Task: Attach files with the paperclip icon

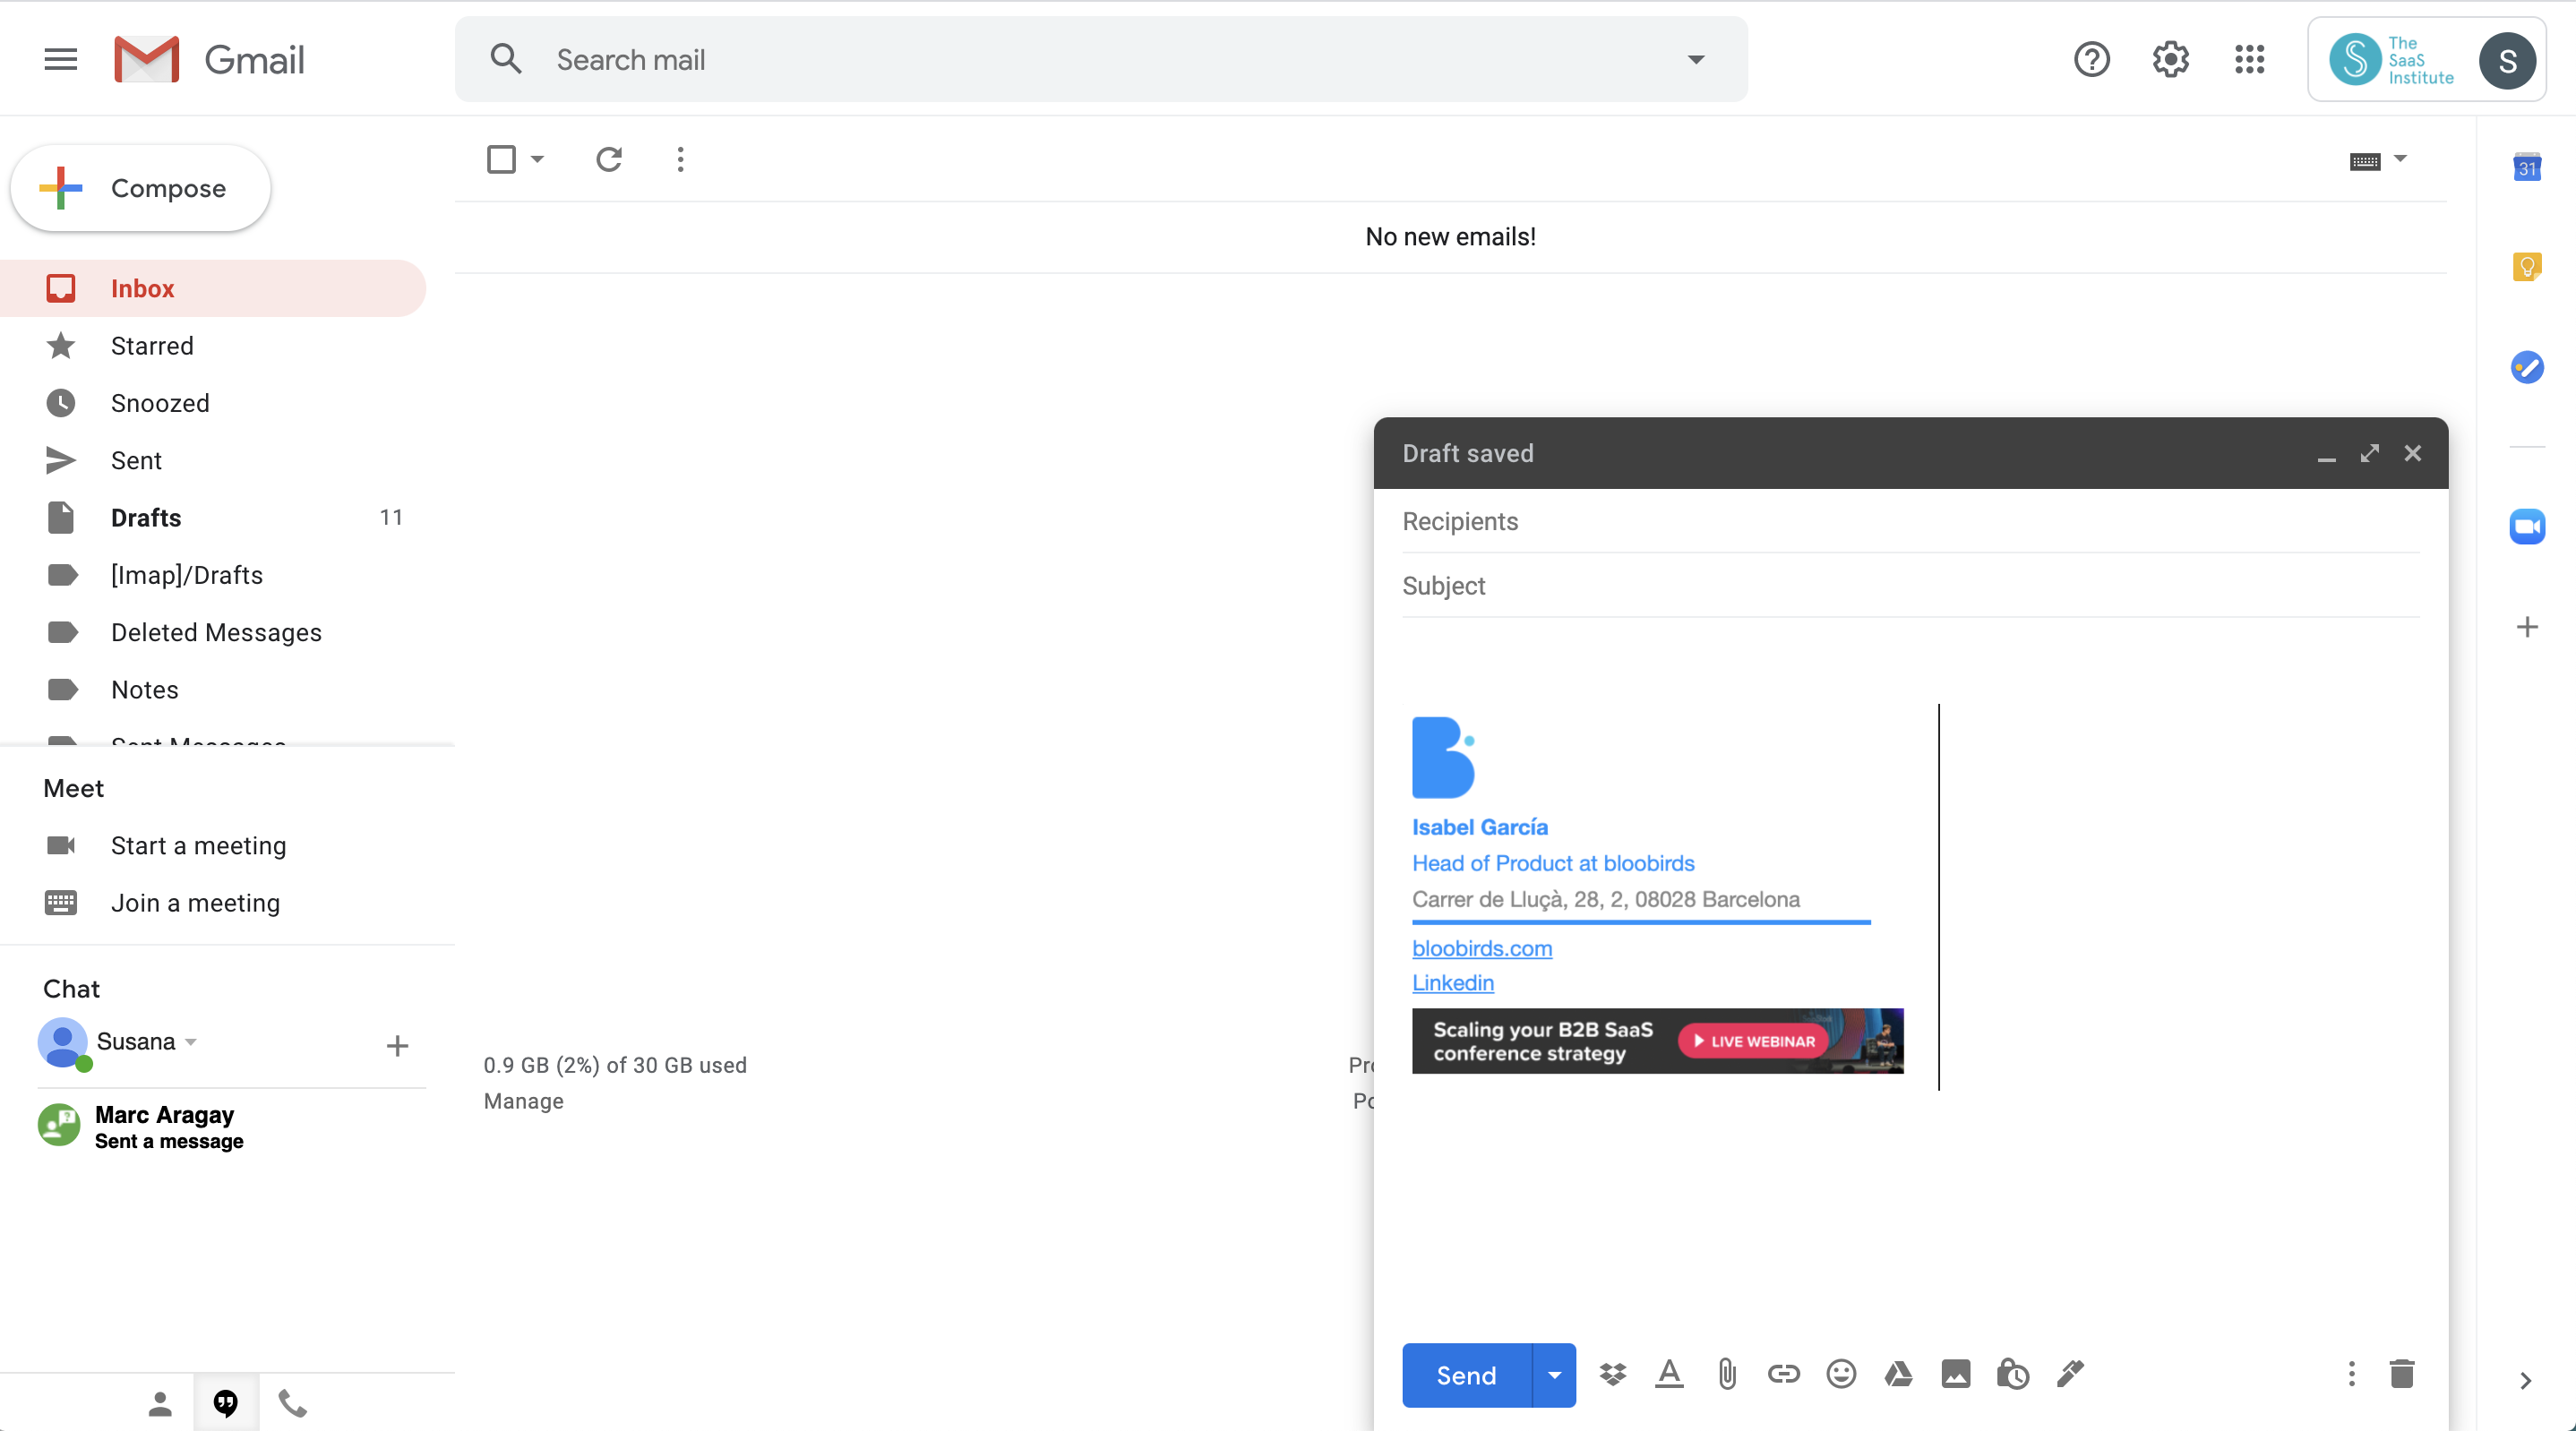Action: (1727, 1374)
